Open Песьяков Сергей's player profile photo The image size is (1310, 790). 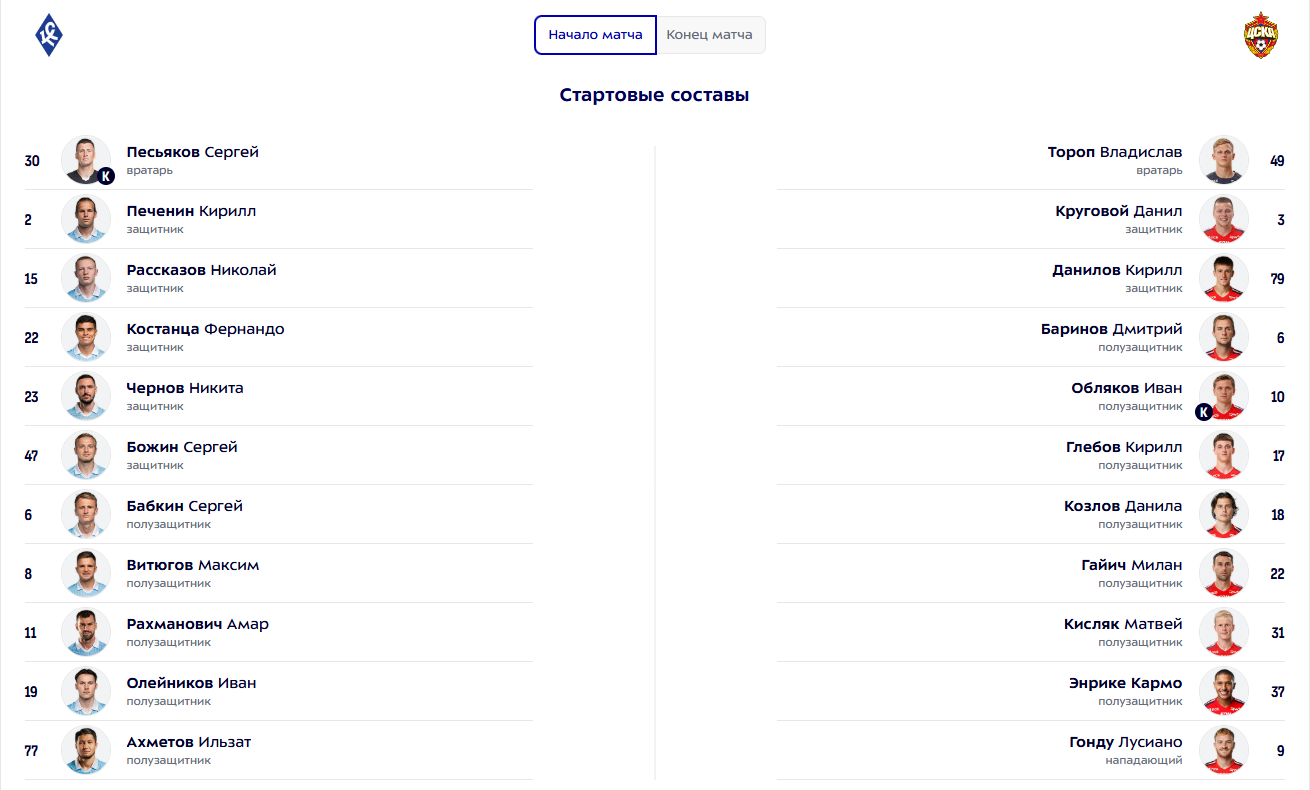[85, 160]
